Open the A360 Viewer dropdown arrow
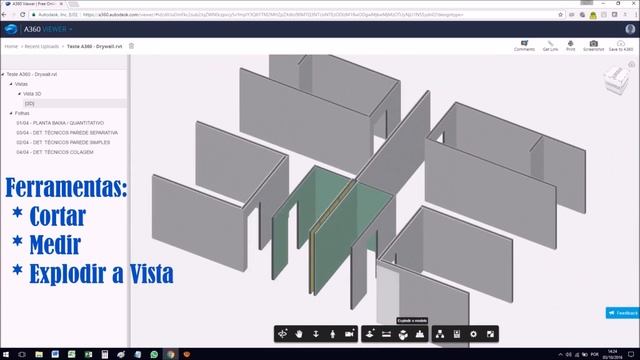640x360 pixels. pyautogui.click(x=71, y=29)
